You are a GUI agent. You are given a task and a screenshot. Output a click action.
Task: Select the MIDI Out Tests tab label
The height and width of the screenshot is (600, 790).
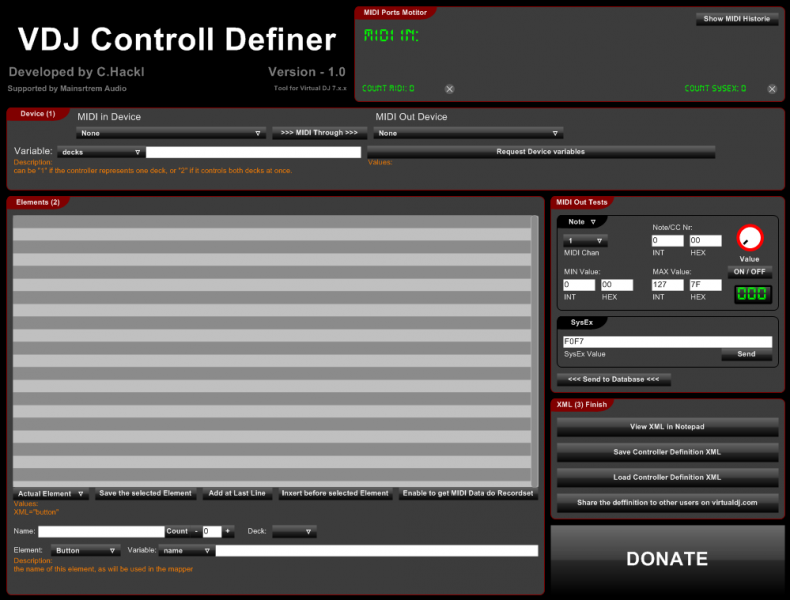pyautogui.click(x=581, y=203)
